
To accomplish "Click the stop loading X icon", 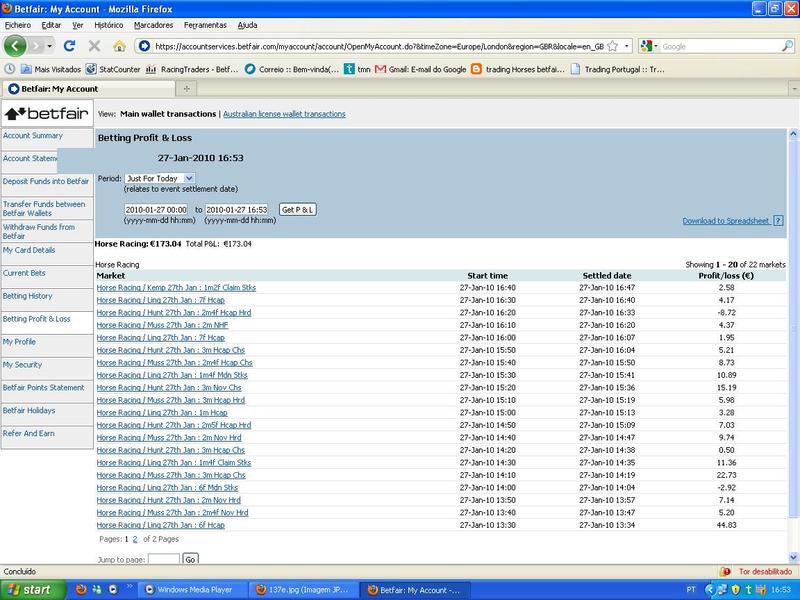I will pyautogui.click(x=94, y=46).
